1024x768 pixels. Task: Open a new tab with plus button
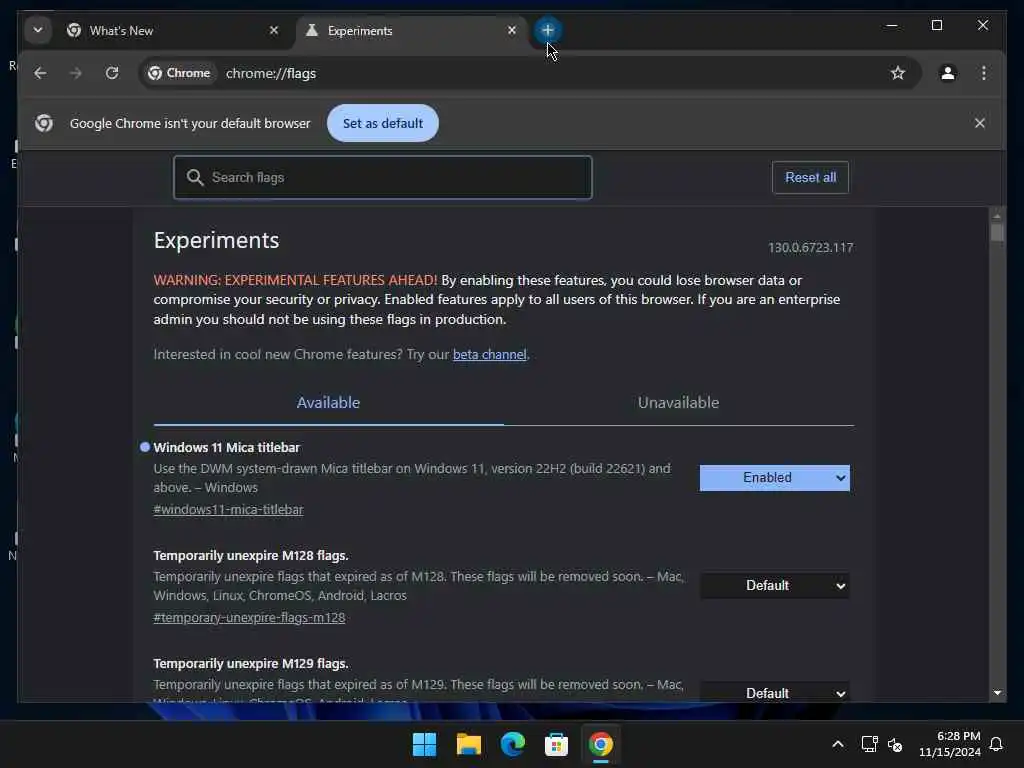[547, 30]
